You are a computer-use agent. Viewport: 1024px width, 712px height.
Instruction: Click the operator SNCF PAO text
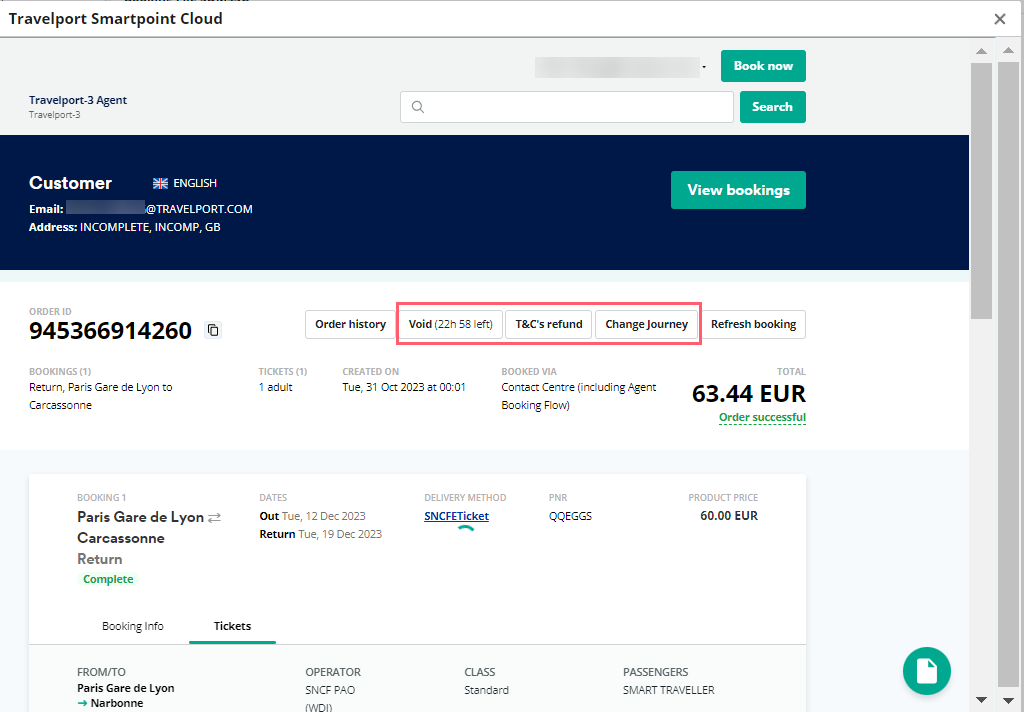pyautogui.click(x=330, y=690)
